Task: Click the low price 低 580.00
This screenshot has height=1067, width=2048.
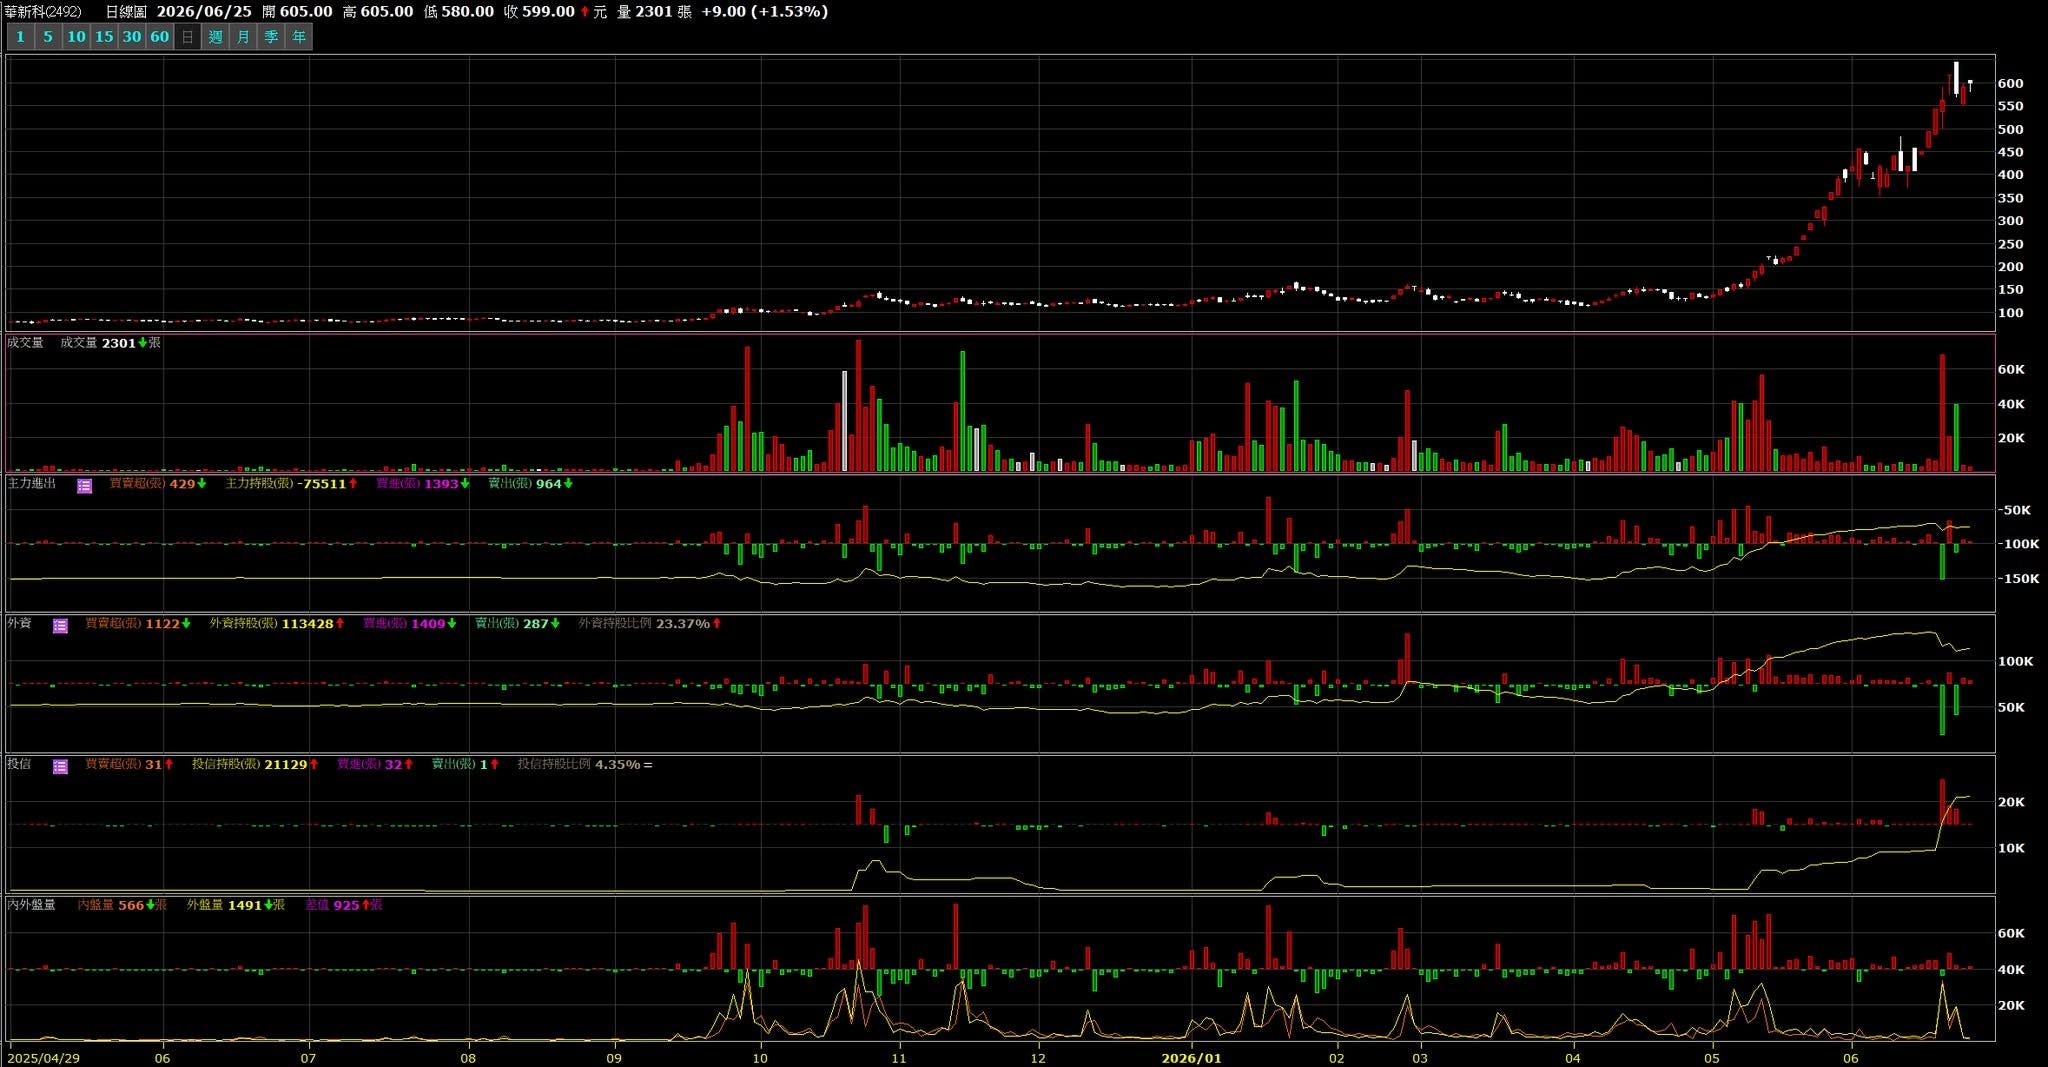Action: 459,12
